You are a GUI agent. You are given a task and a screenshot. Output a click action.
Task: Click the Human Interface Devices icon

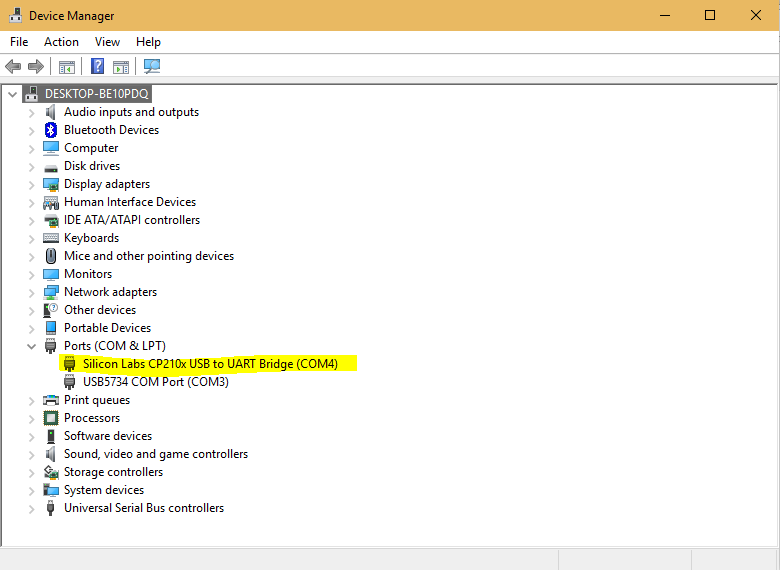click(x=51, y=202)
